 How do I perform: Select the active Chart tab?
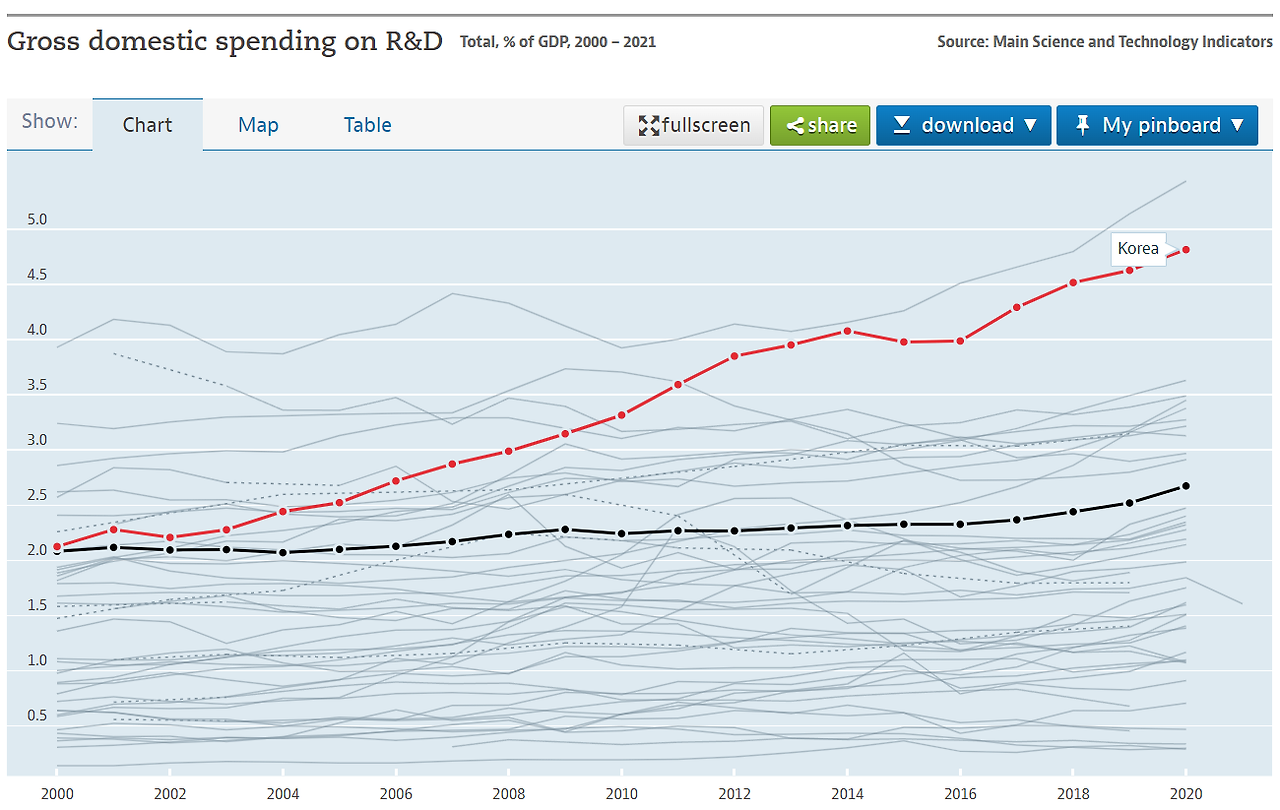(147, 124)
